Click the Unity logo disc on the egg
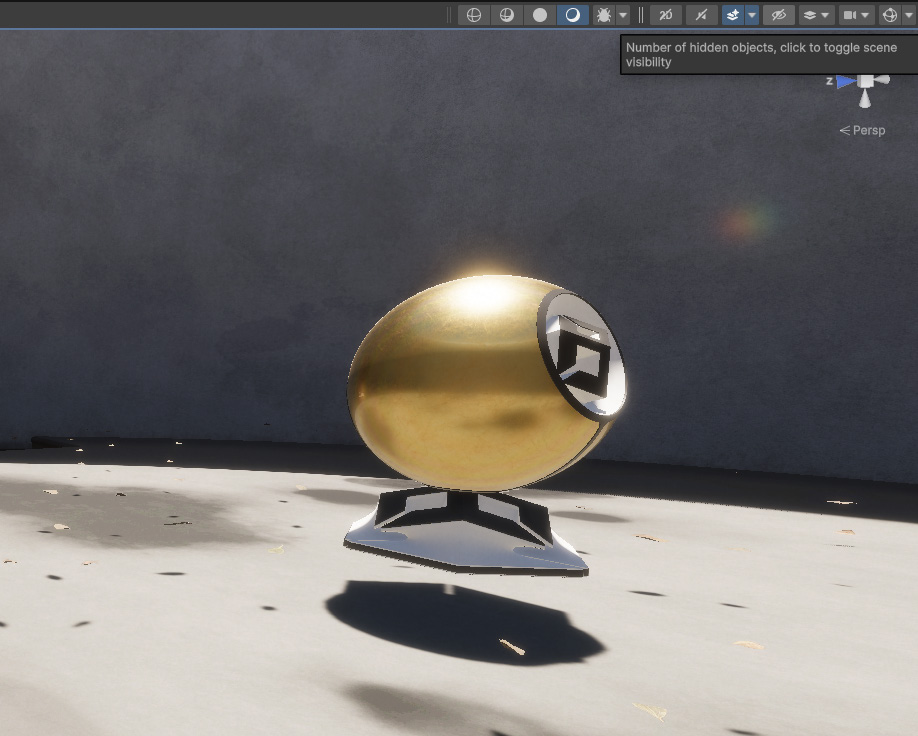 pyautogui.click(x=582, y=355)
